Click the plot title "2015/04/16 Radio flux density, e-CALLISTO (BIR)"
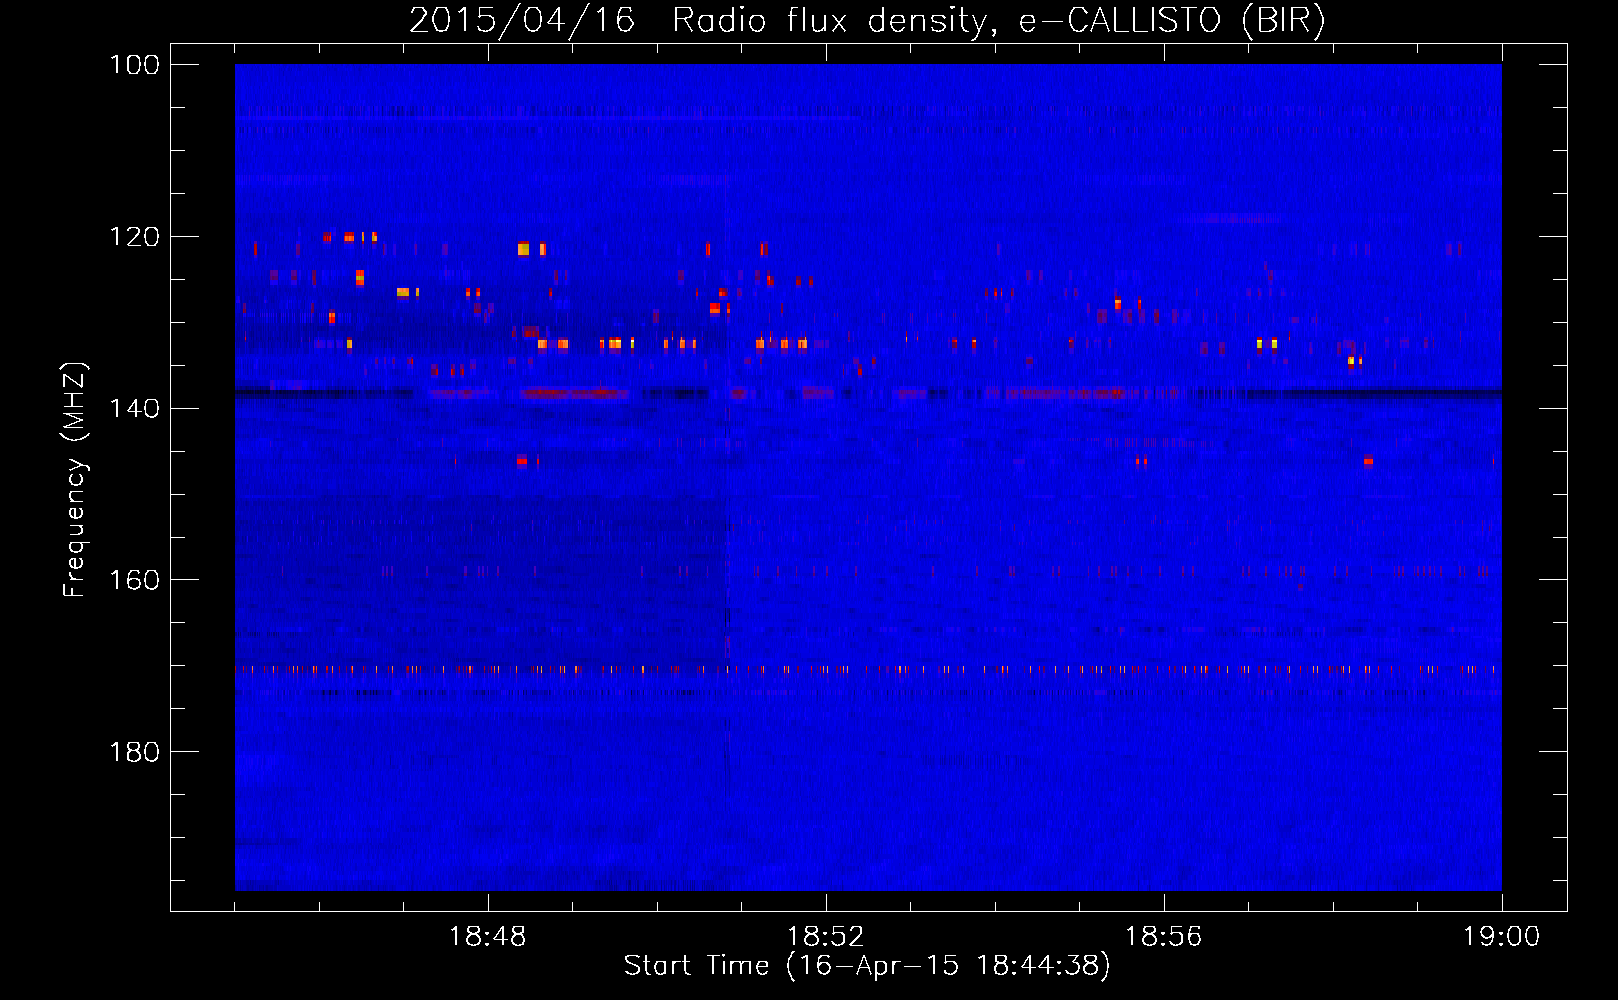The height and width of the screenshot is (1000, 1618). pos(867,21)
